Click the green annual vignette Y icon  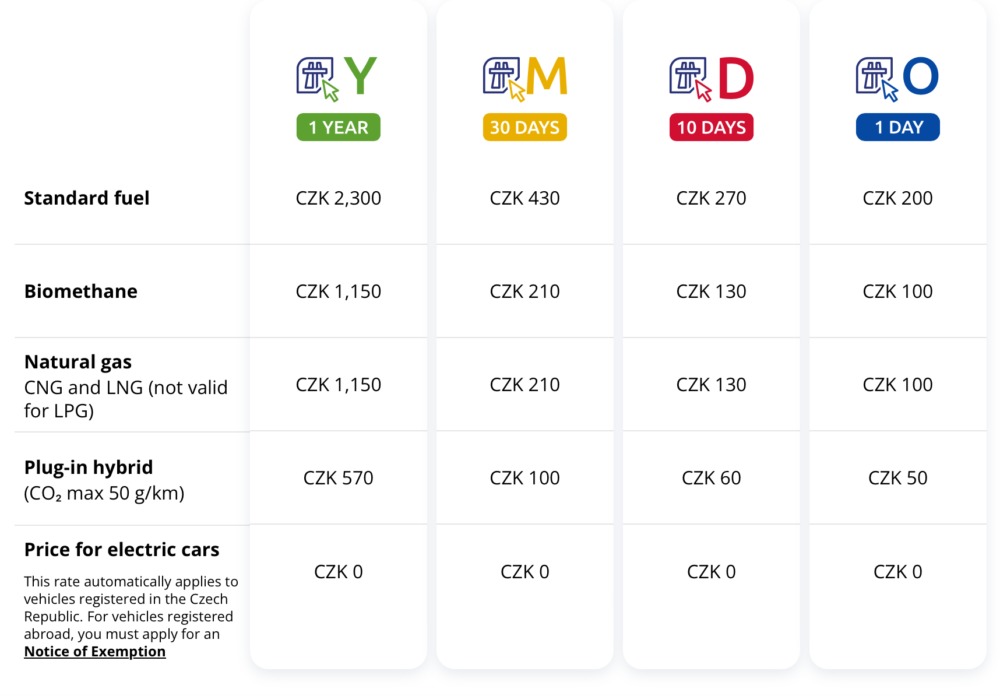tap(338, 78)
